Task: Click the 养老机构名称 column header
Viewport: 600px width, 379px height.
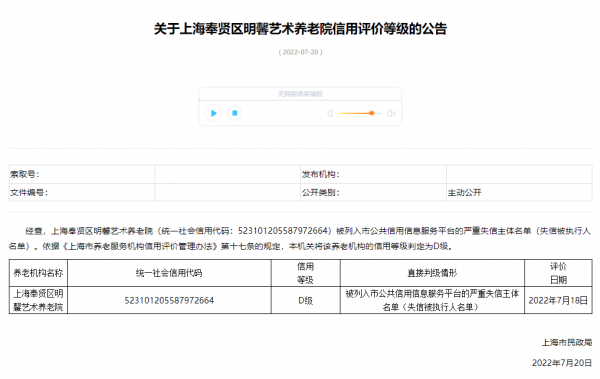Action: [x=38, y=273]
